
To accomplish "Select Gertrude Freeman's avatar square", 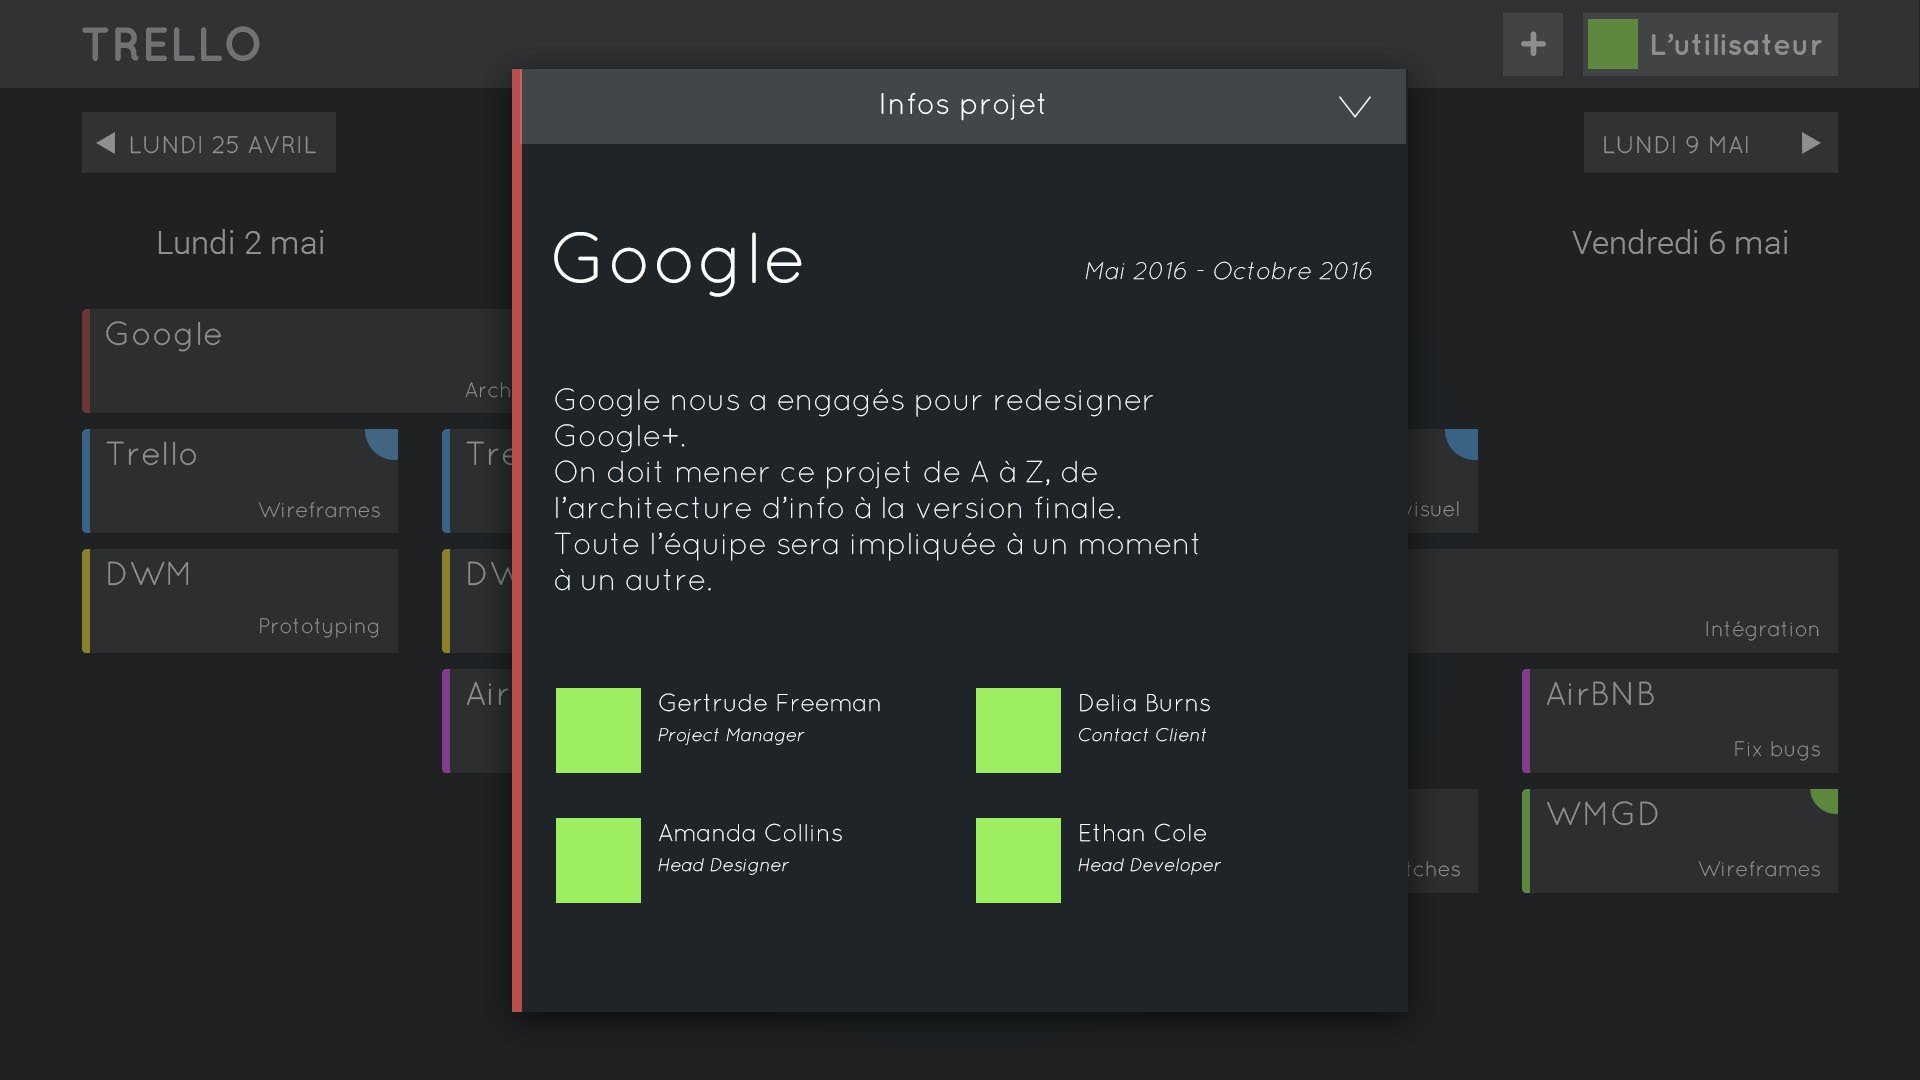I will tap(597, 730).
